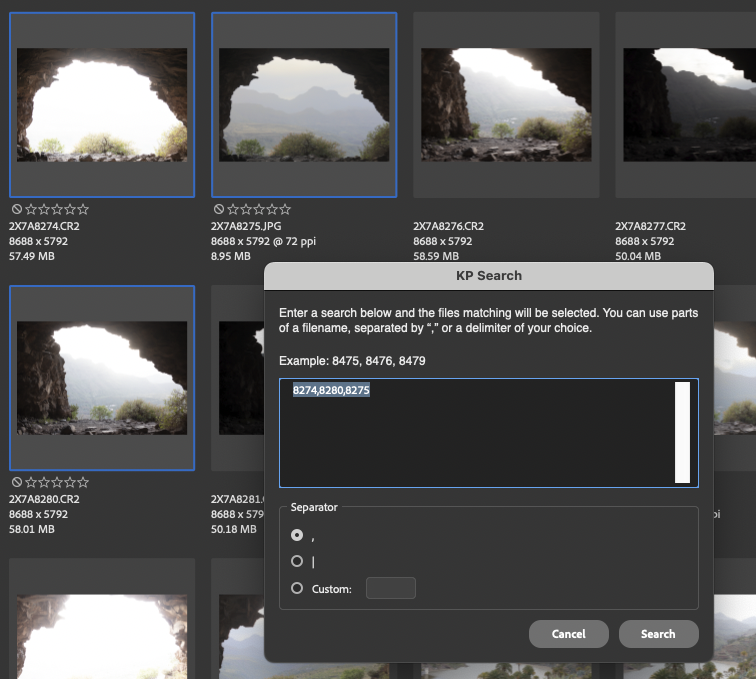Click the text area's vertical scrollbar

682,432
